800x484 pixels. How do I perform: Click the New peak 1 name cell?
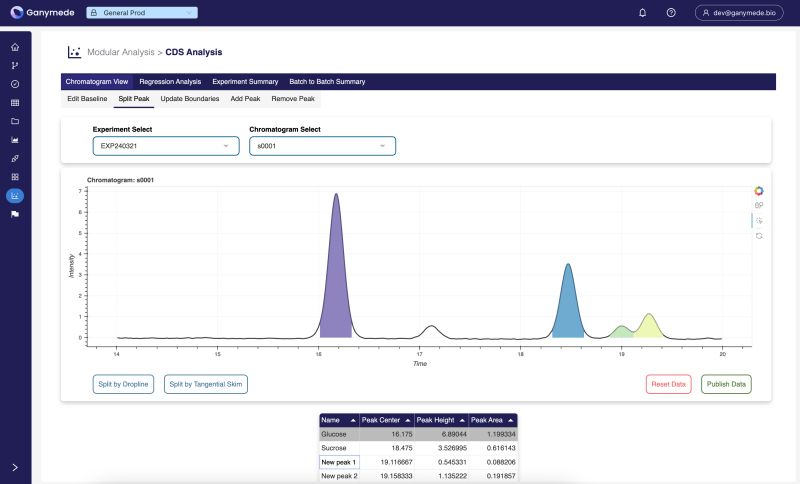[339, 462]
